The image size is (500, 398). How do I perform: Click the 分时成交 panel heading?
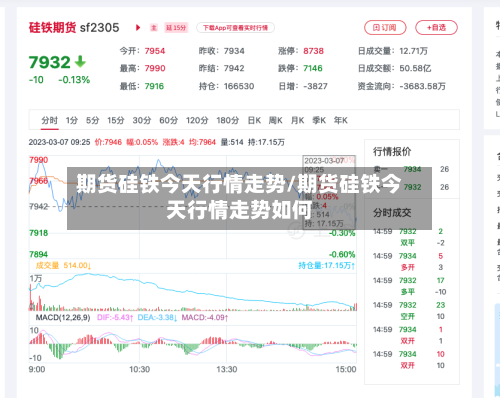click(x=392, y=213)
